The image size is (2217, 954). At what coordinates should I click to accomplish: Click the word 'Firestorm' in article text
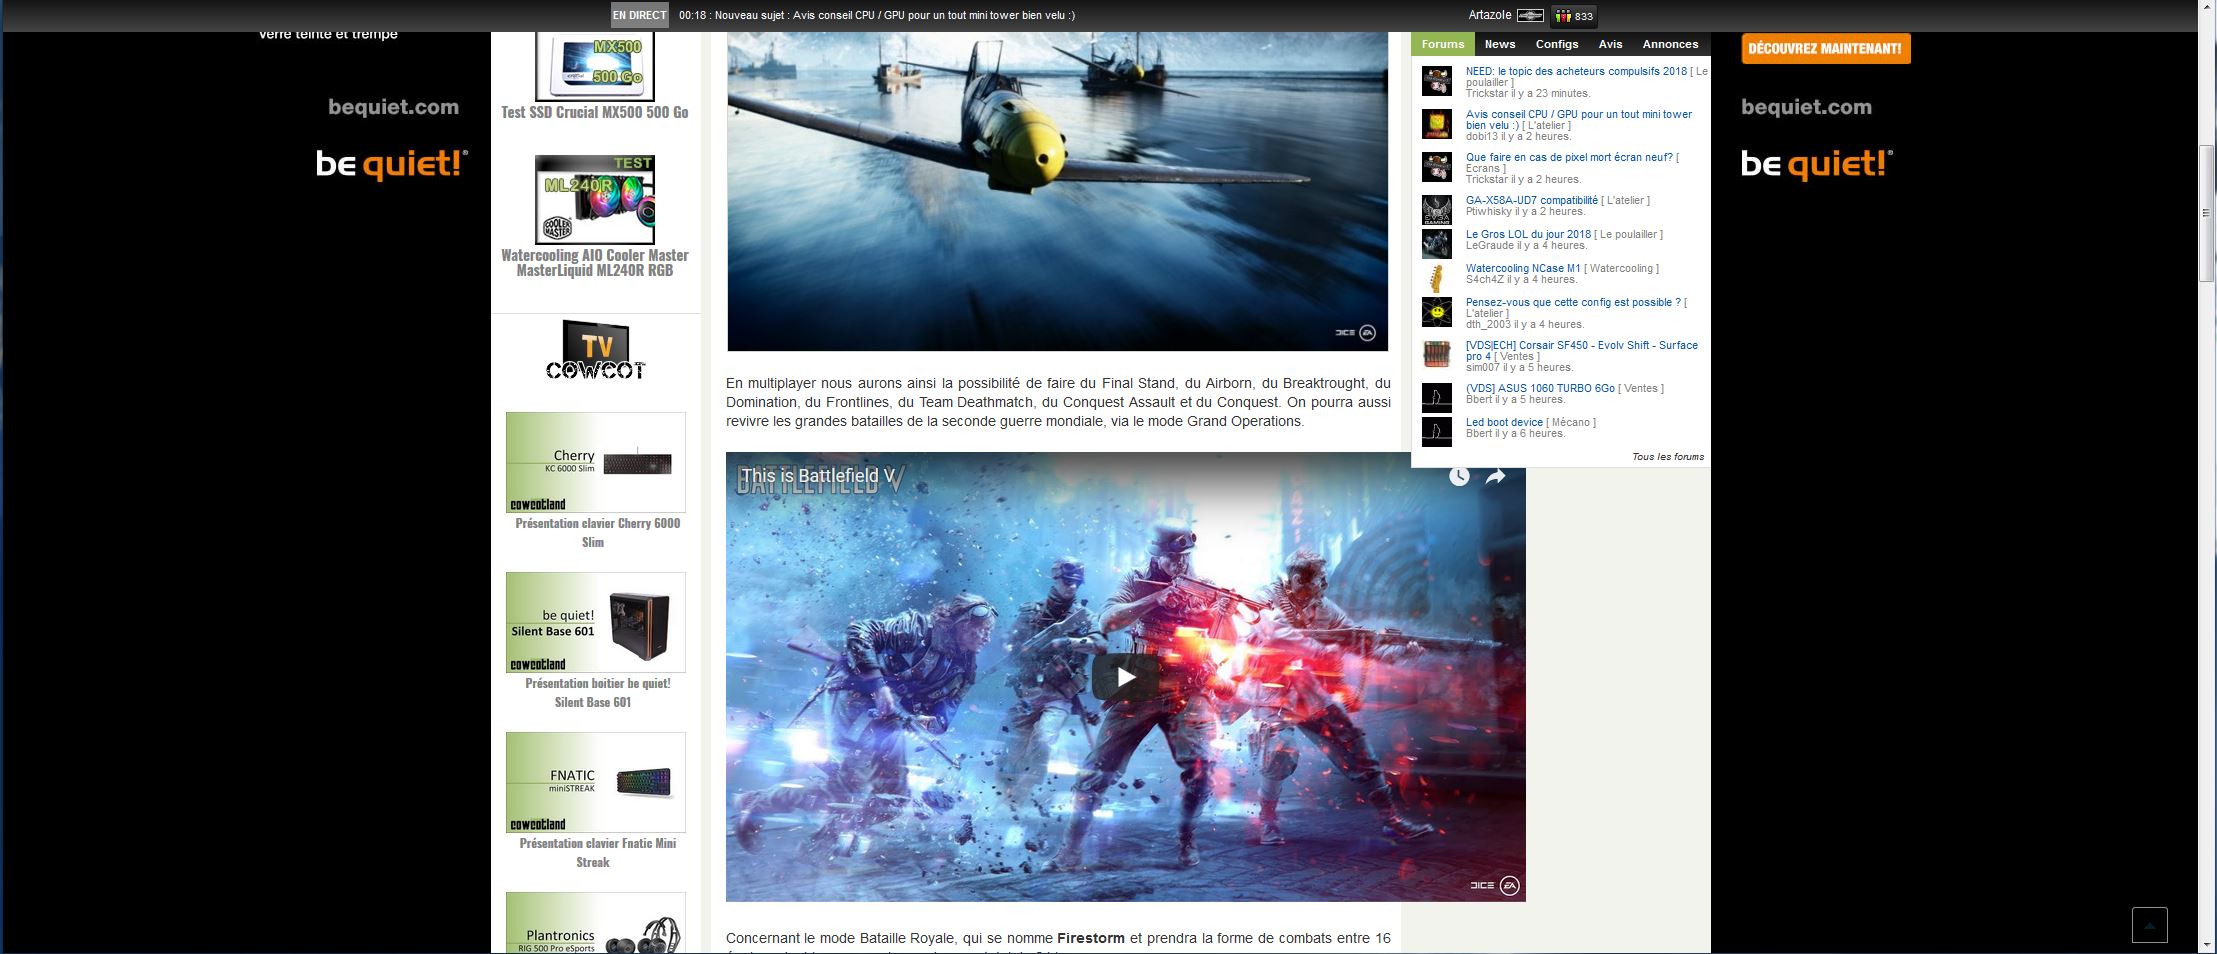point(1091,938)
